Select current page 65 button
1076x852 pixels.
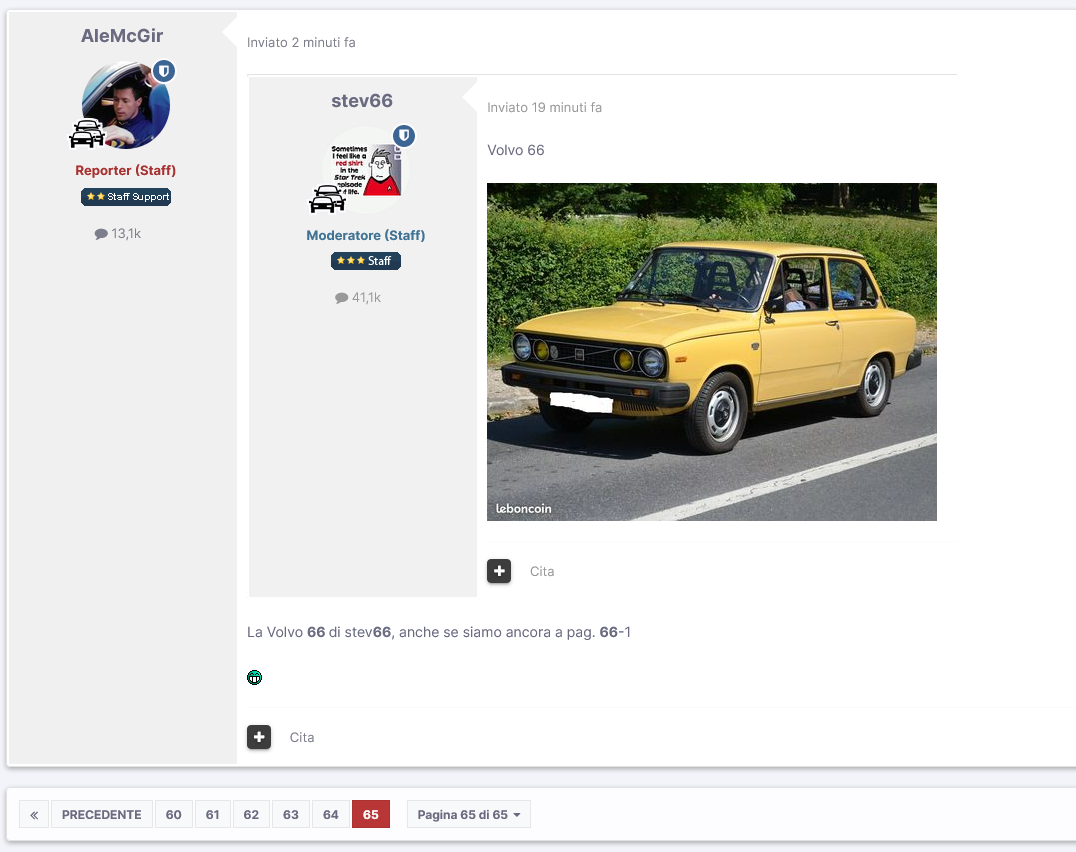371,814
